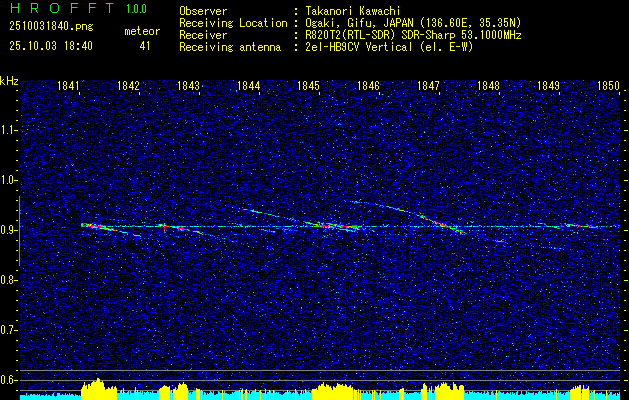Click the 1842 time axis label
The width and height of the screenshot is (629, 400).
[128, 86]
